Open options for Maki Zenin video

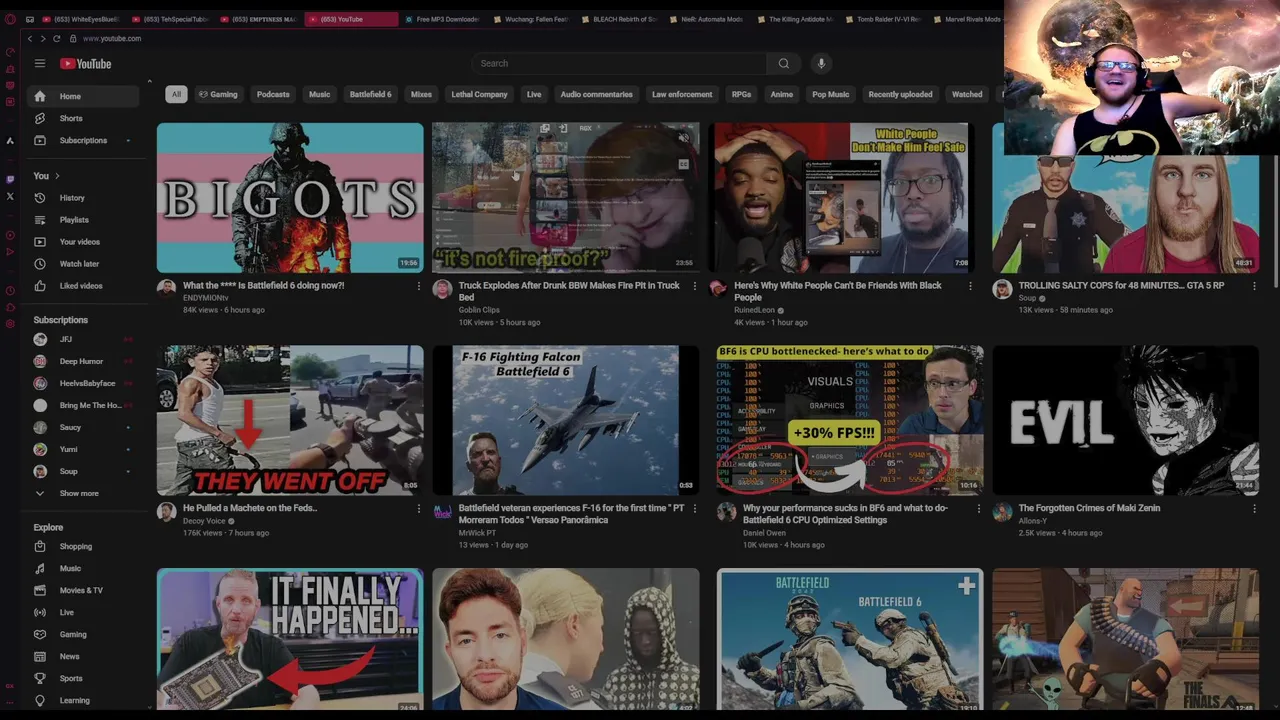[1254, 509]
